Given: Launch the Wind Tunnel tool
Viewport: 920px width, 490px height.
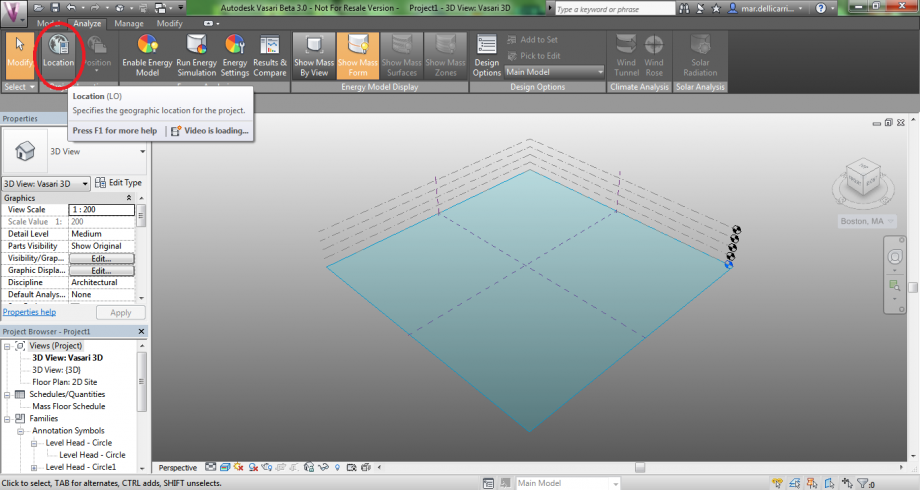Looking at the screenshot, I should pos(626,56).
